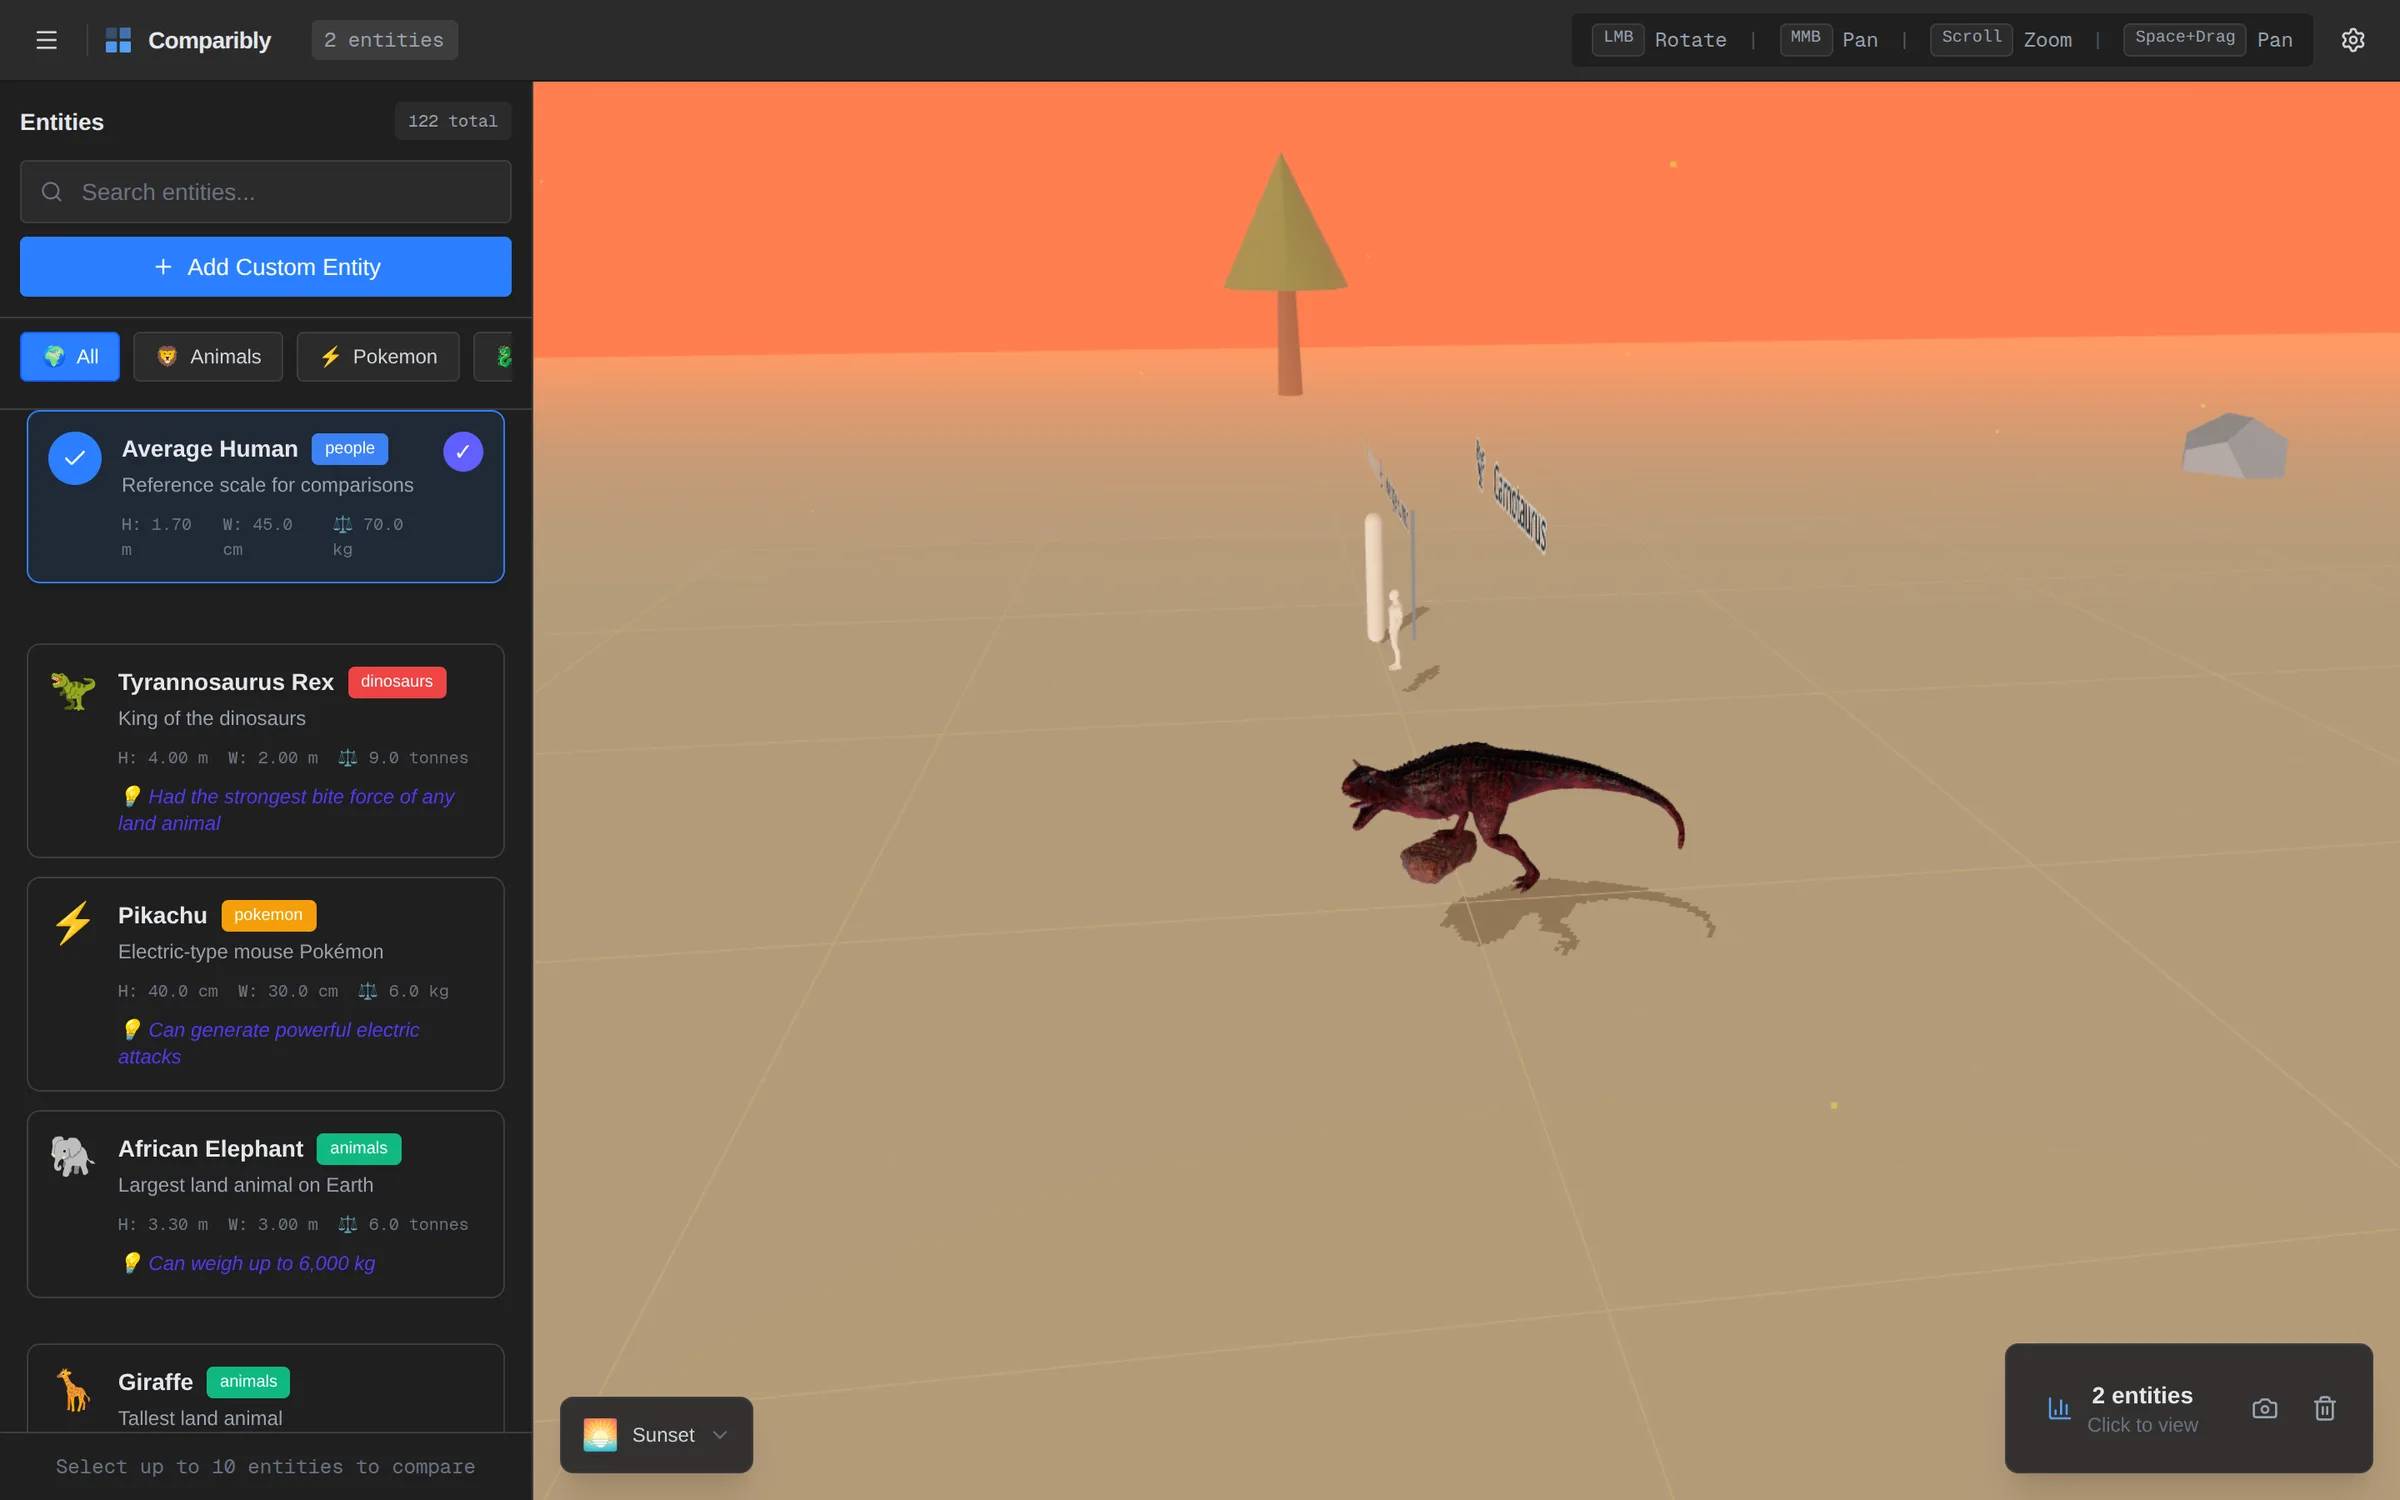Screen dimensions: 2400x1500
Task: Click the Scroll Zoom hint
Action: tap(2002, 40)
